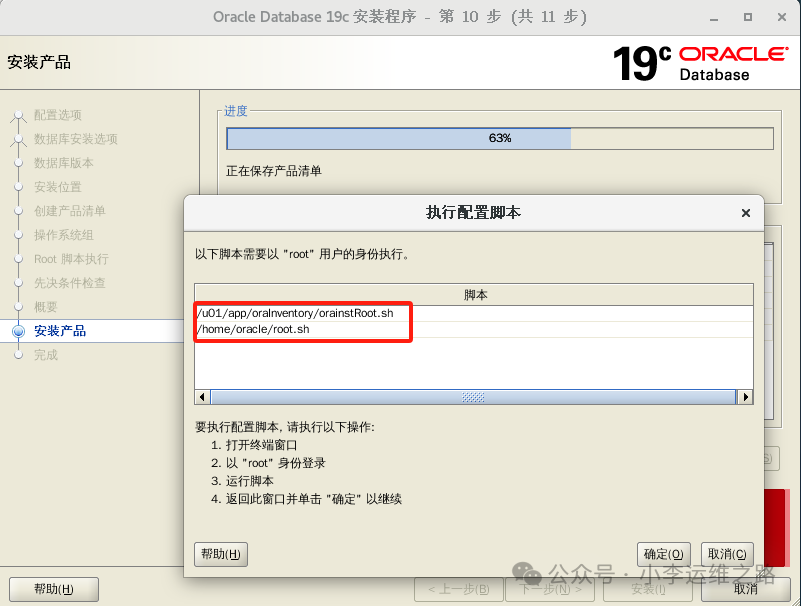Select the 先决条件检查 step
The image size is (801, 606).
[x=69, y=283]
